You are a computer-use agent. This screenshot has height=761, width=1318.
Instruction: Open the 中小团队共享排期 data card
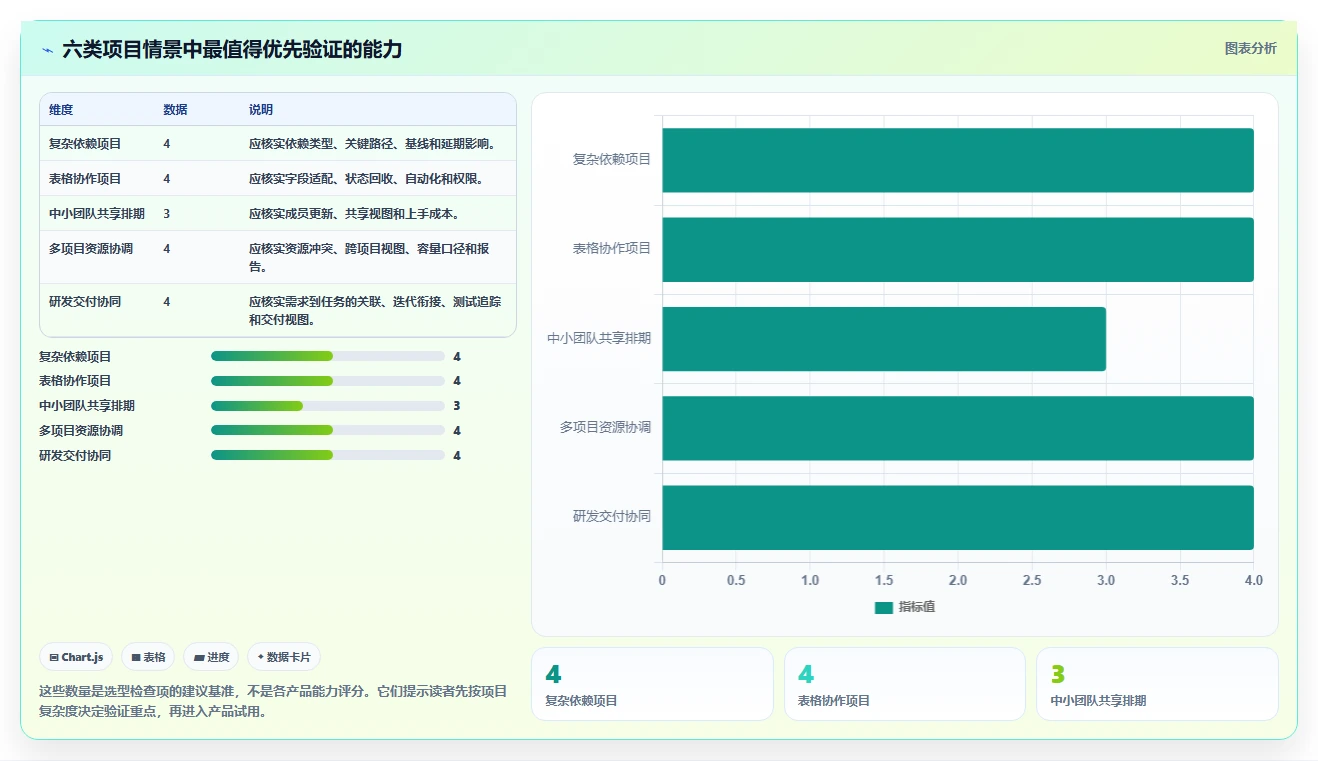click(1157, 684)
